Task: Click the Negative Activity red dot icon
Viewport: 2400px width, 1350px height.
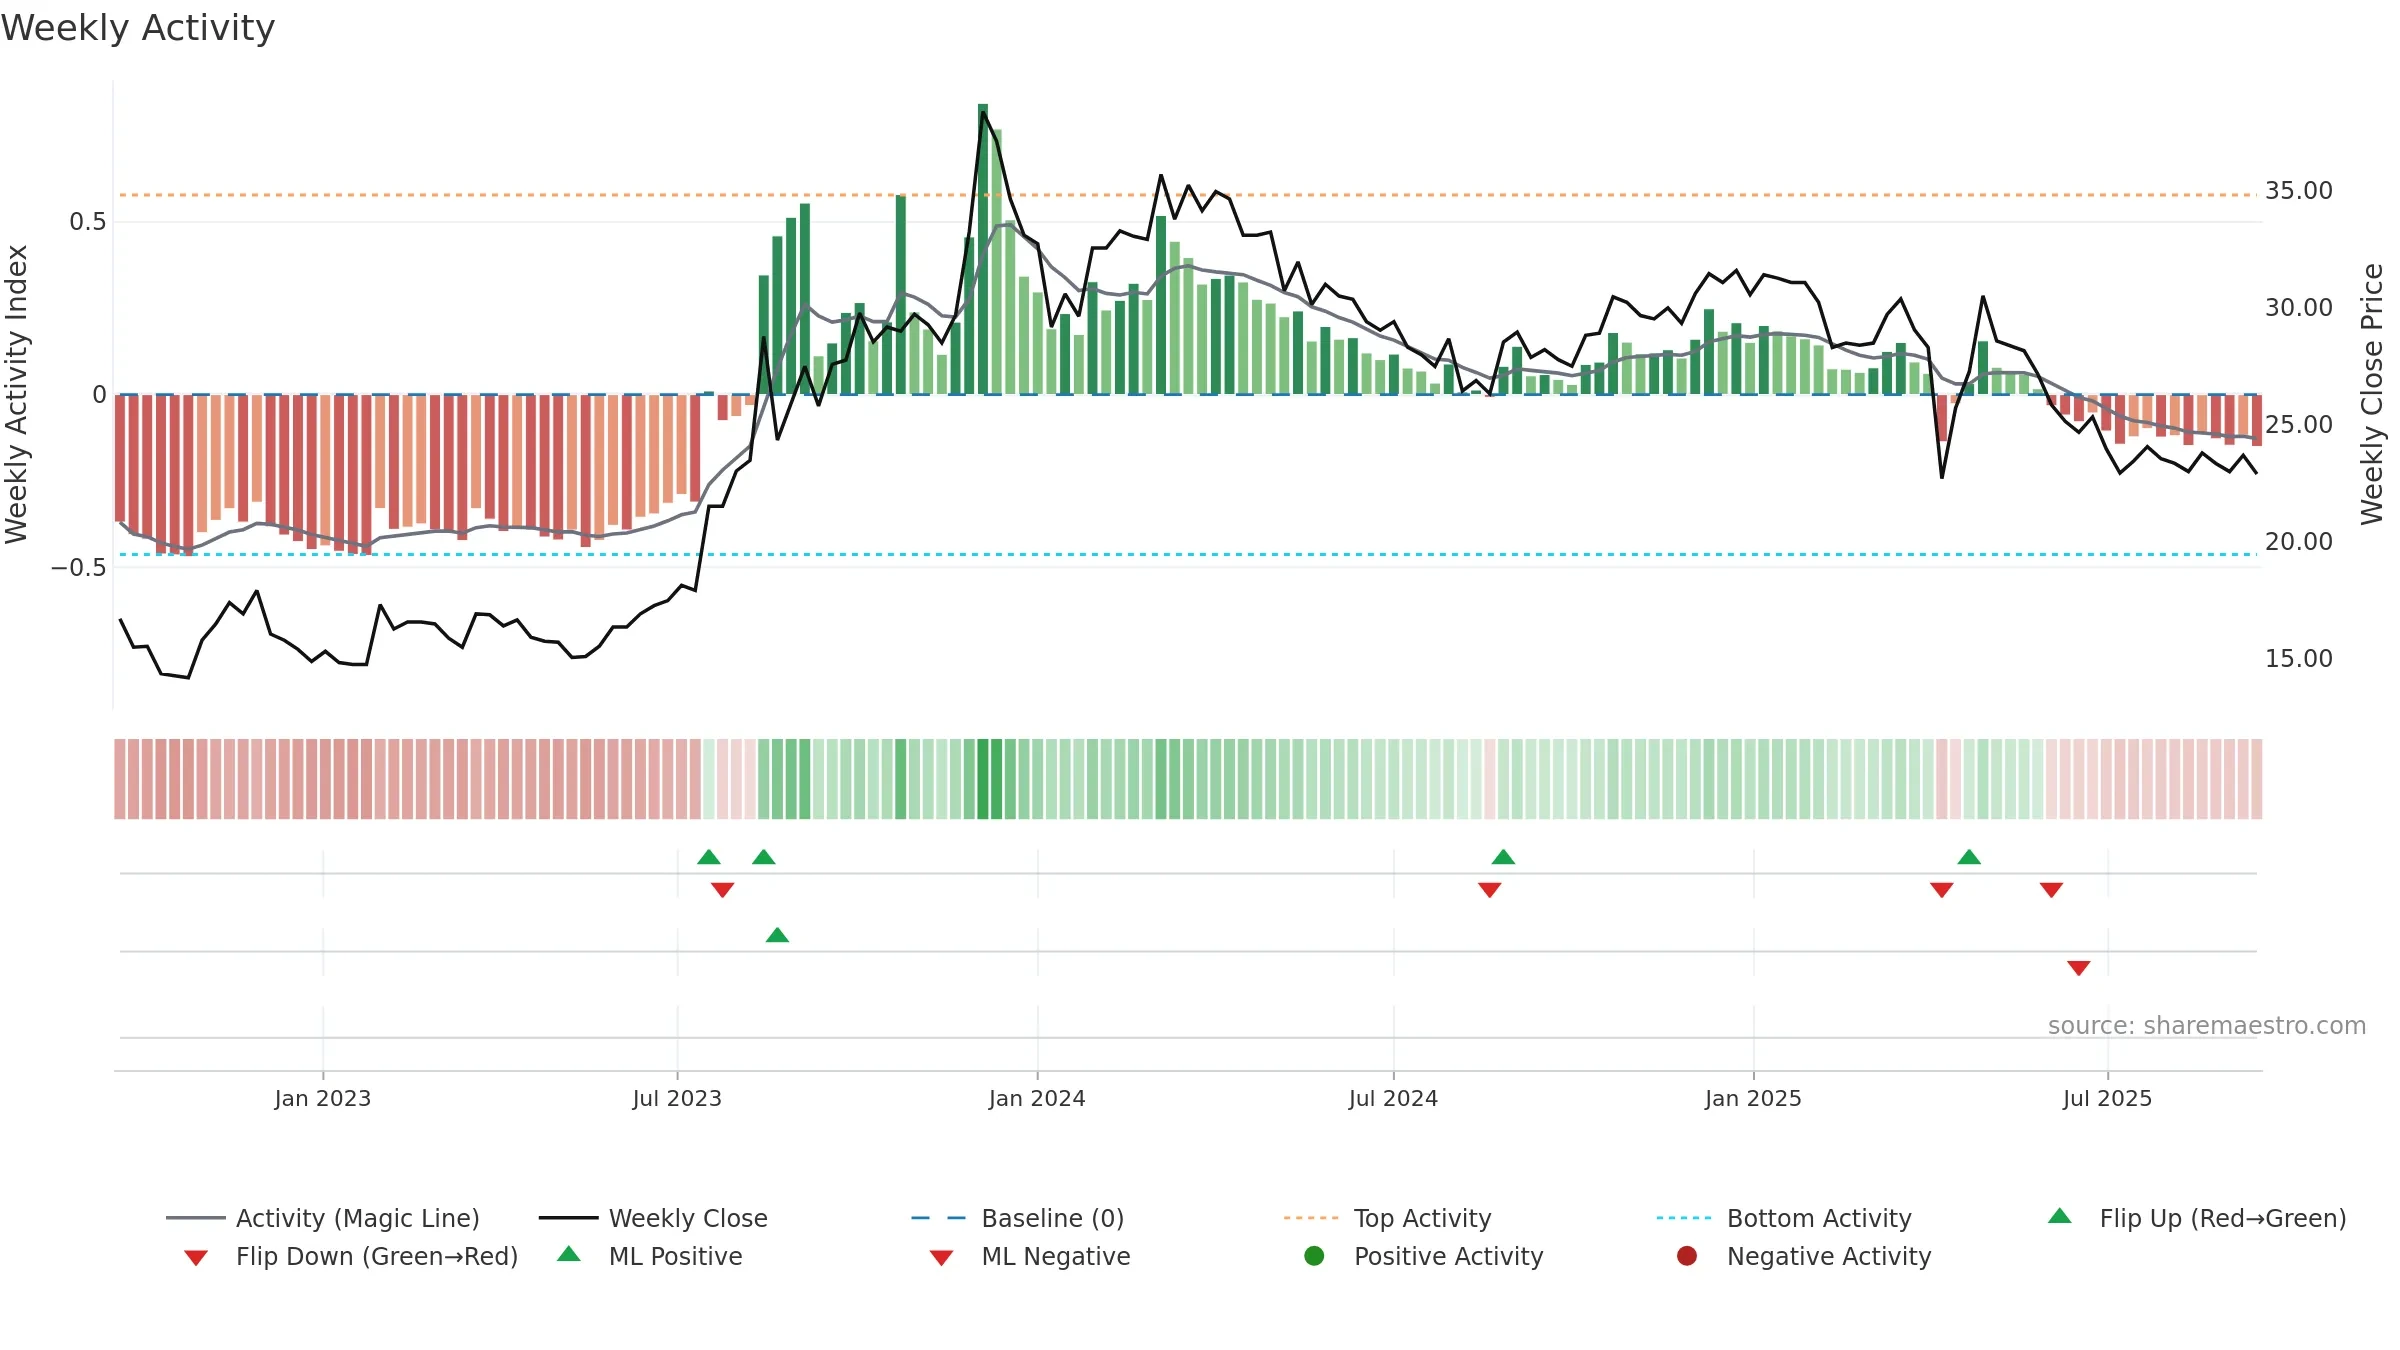Action: [1687, 1255]
